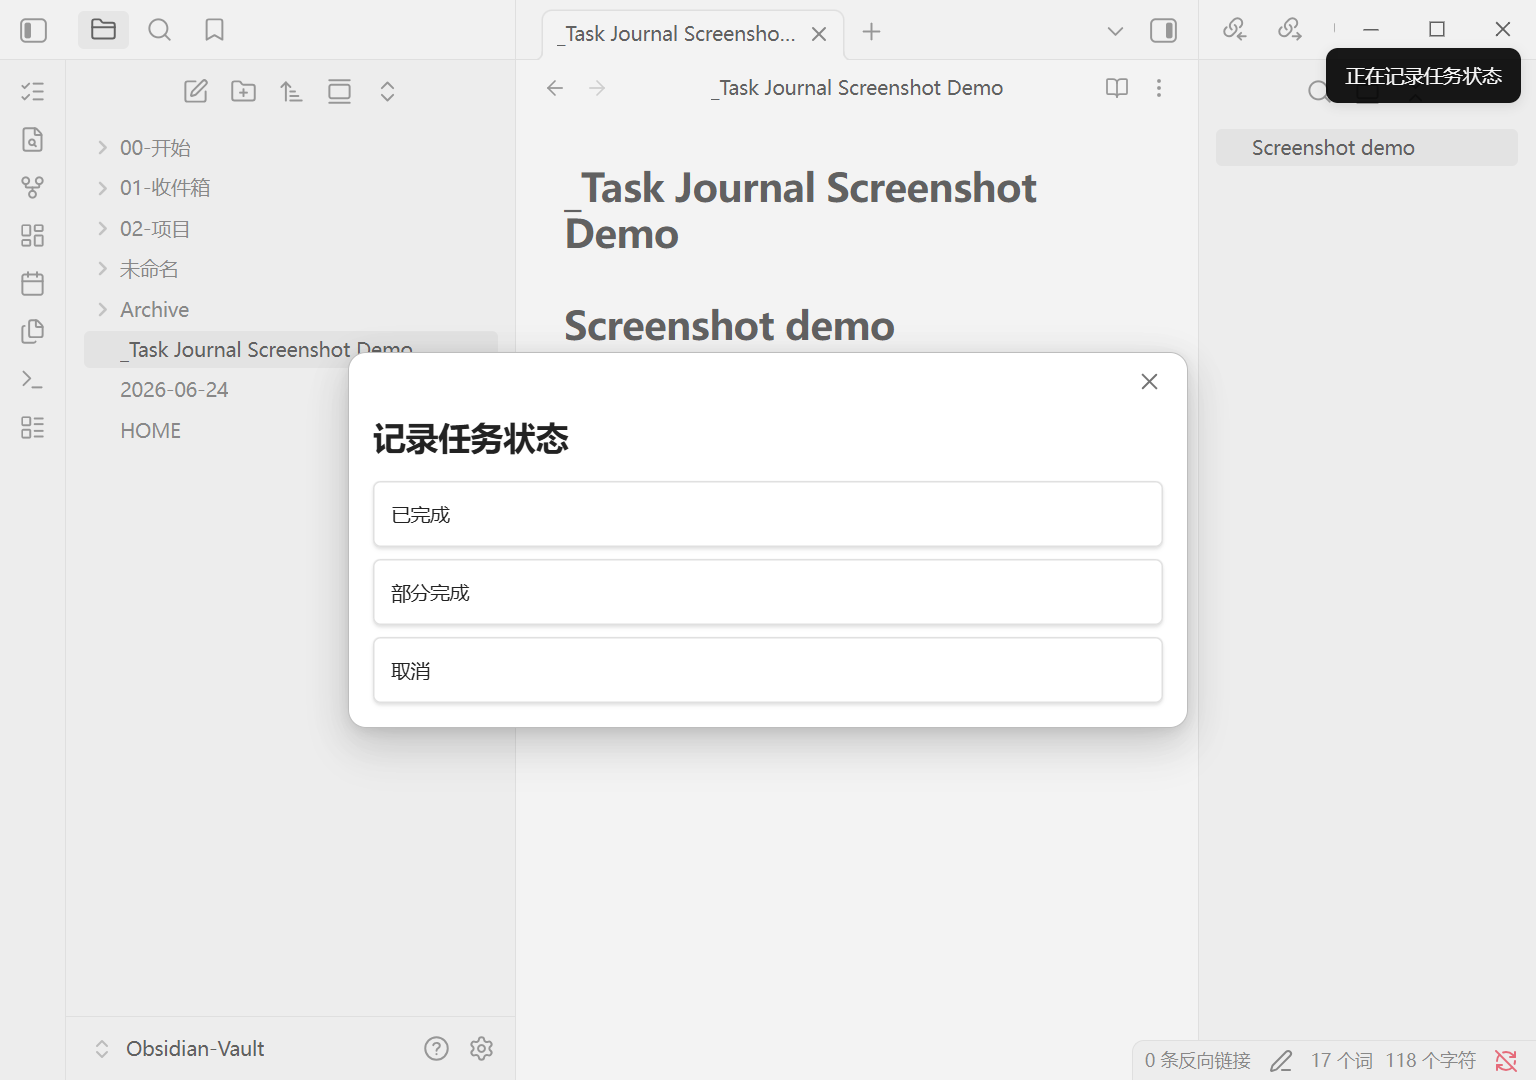
Task: Open the HOME note
Action: [151, 431]
